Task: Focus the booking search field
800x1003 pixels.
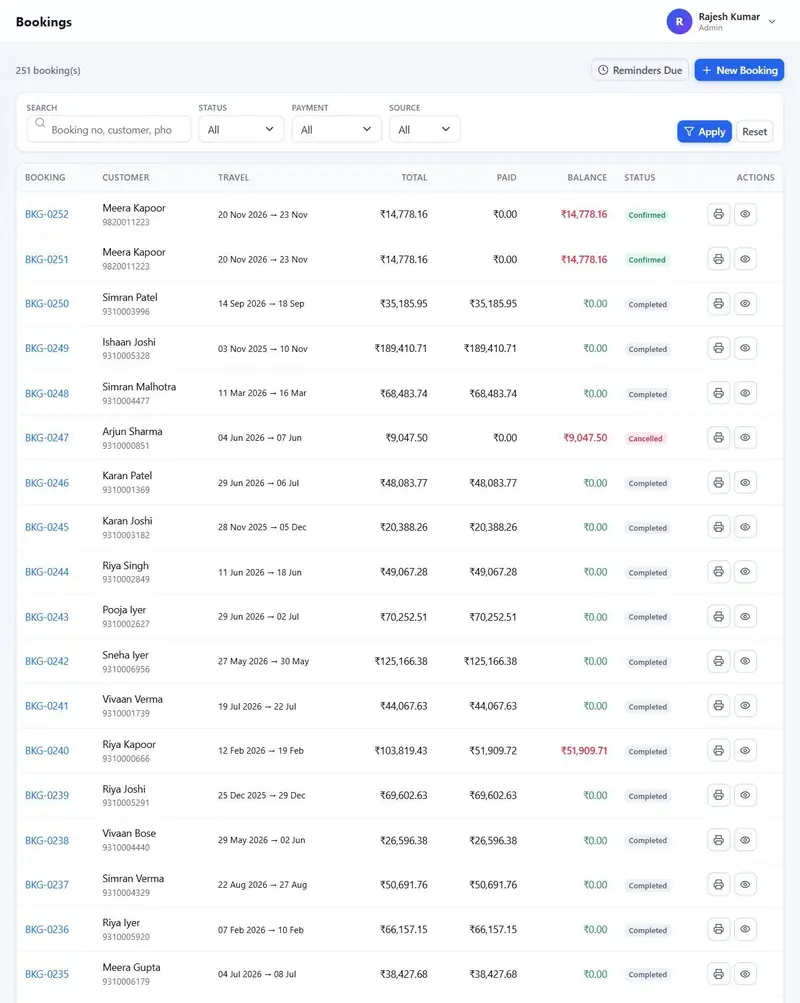Action: 109,129
